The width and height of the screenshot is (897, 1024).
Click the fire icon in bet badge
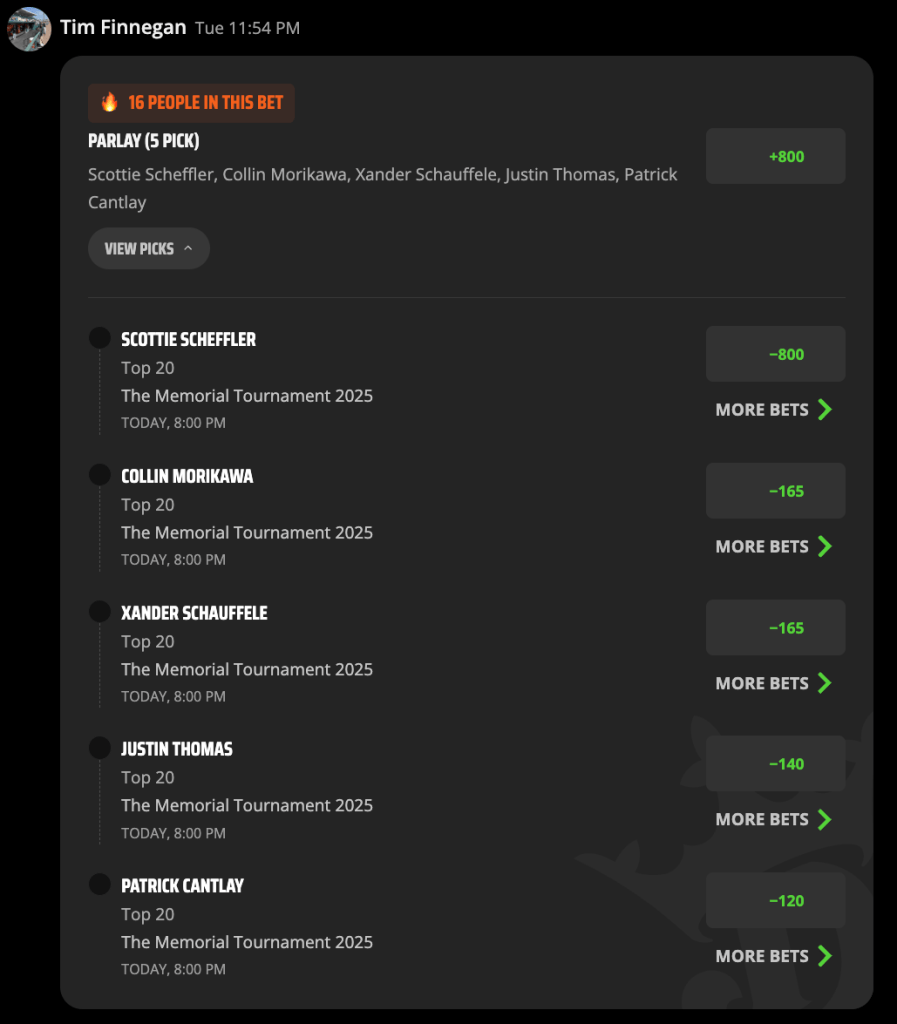[x=110, y=103]
